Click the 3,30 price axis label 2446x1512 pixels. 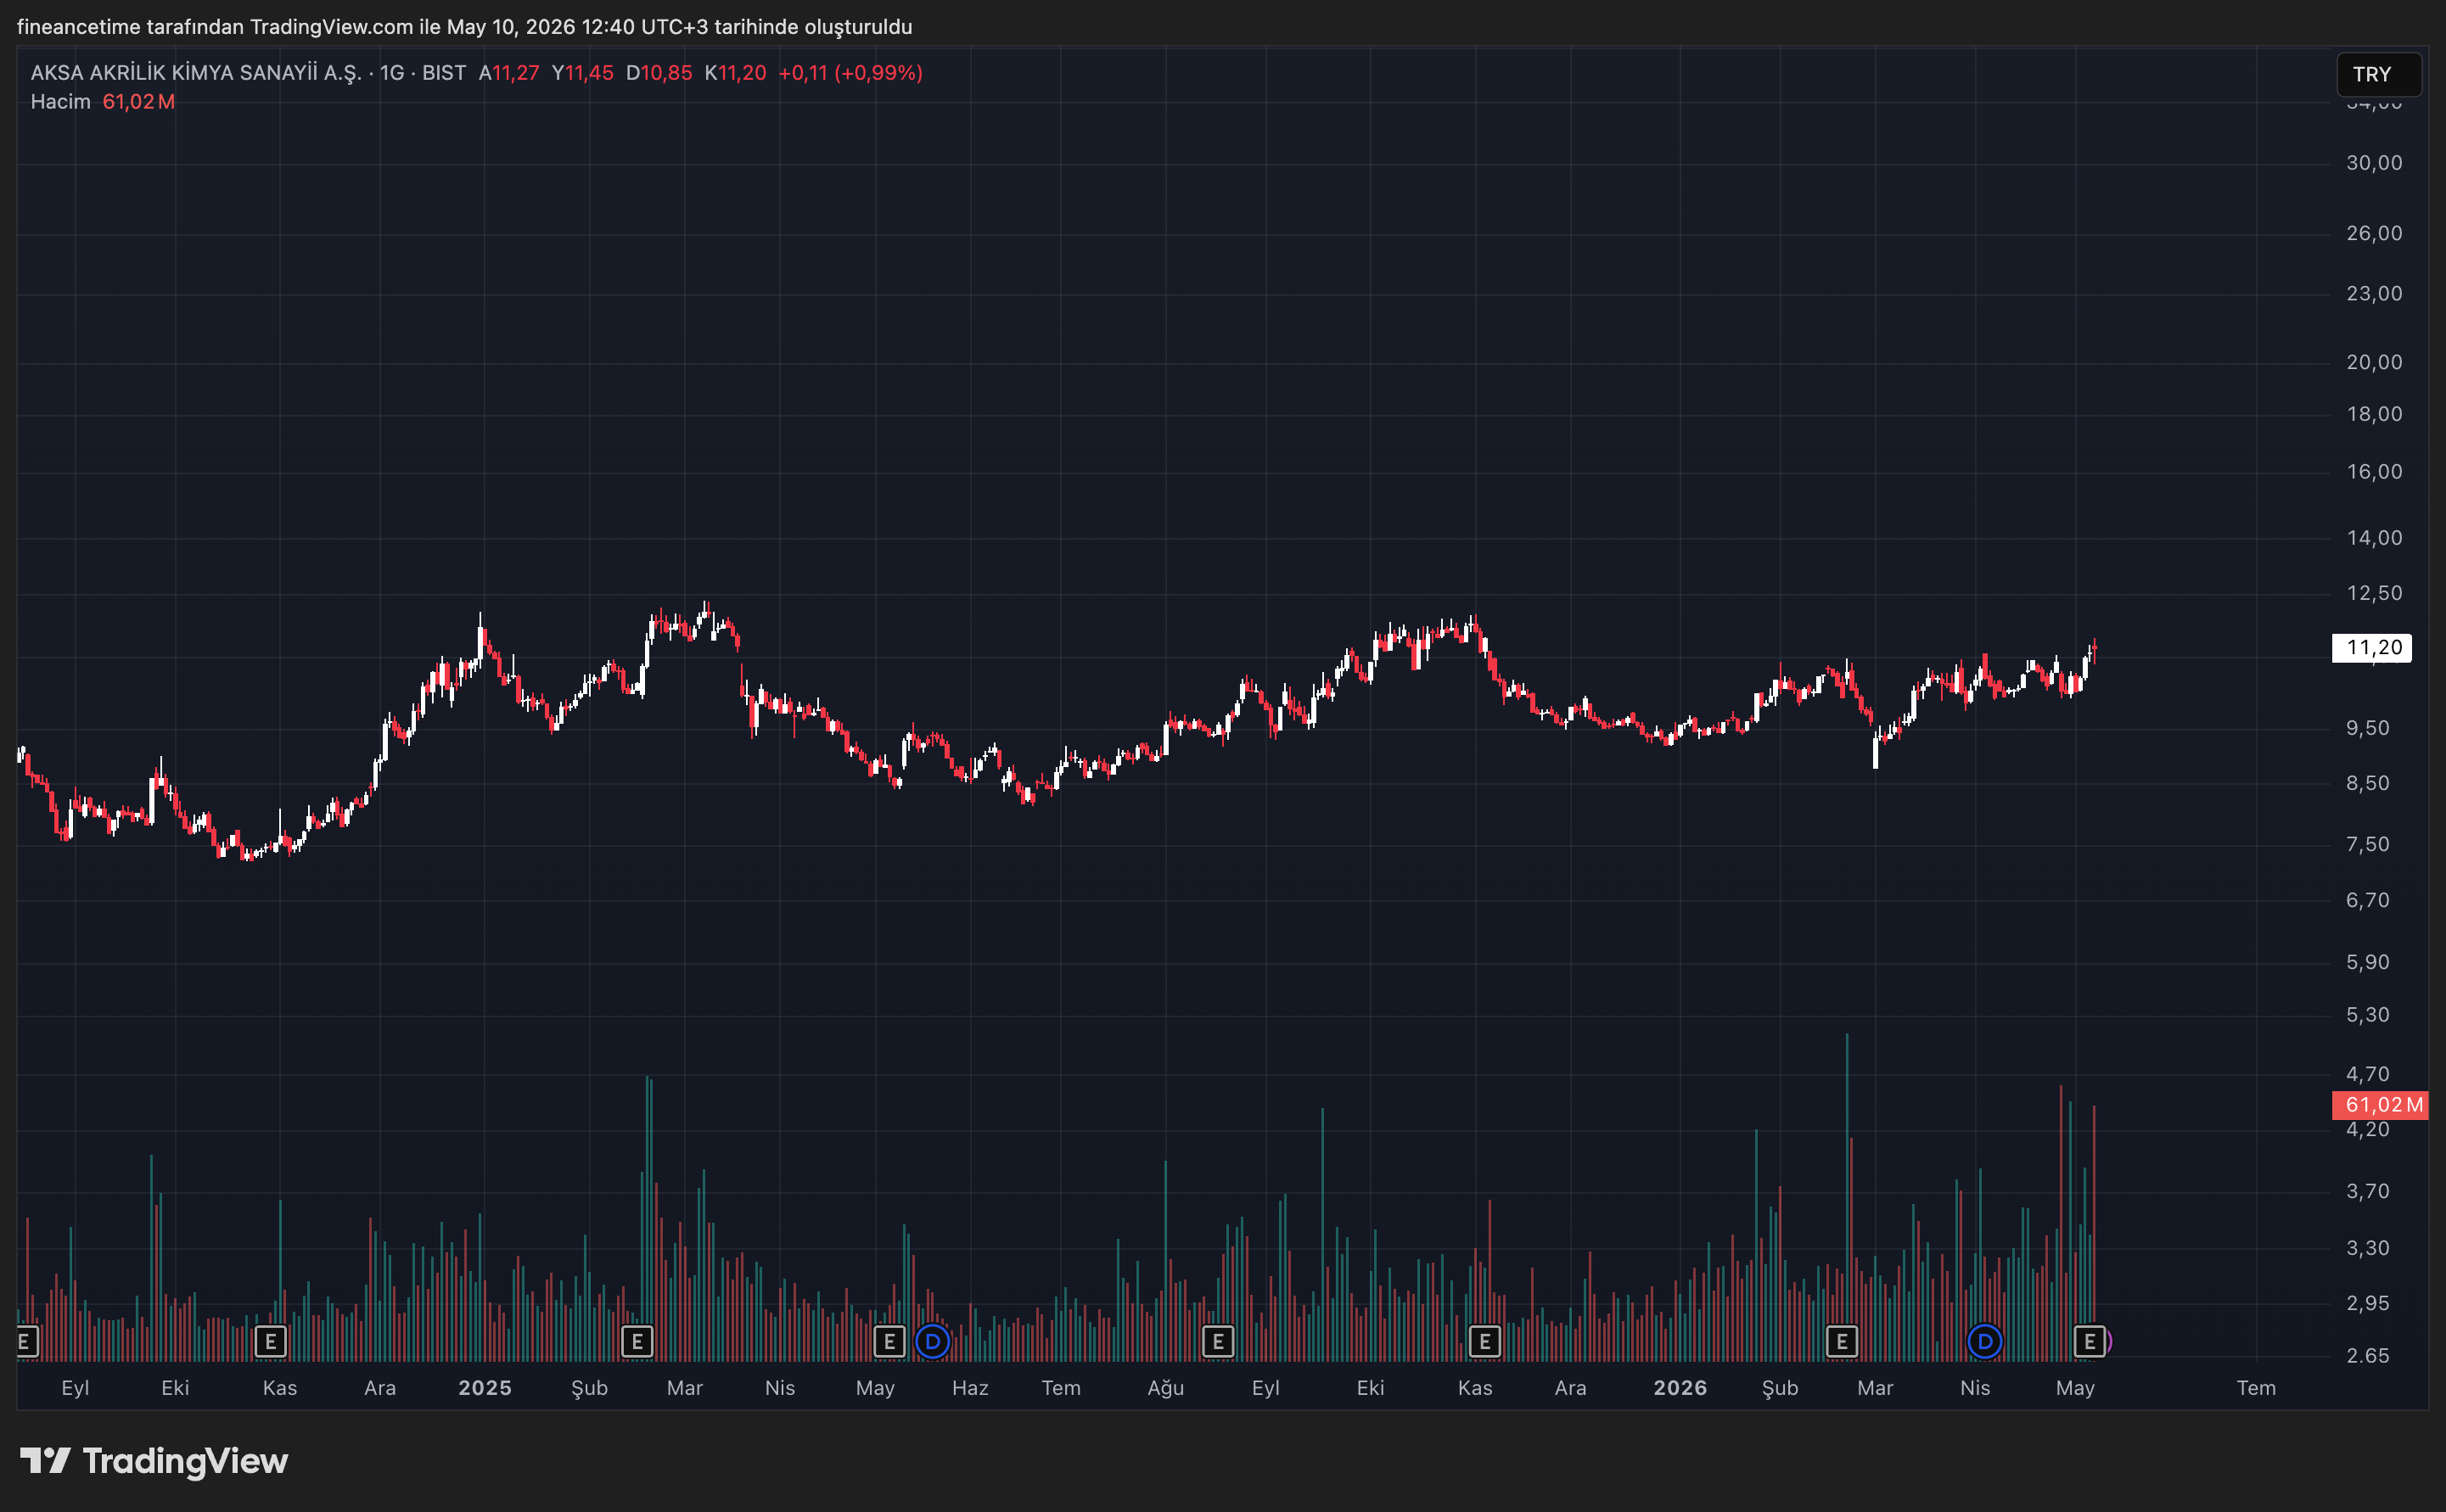point(2367,1248)
